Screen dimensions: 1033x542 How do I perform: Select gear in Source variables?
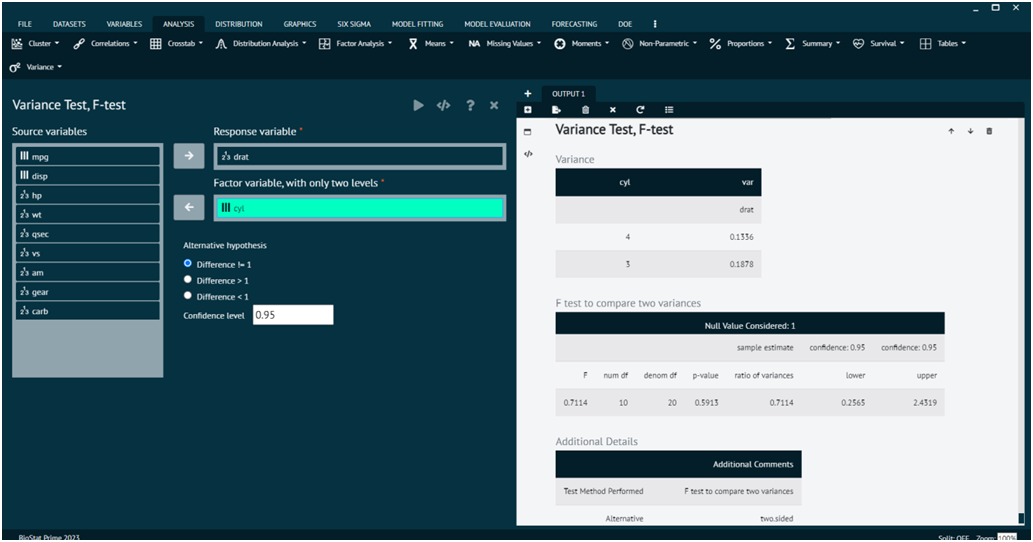(x=88, y=292)
